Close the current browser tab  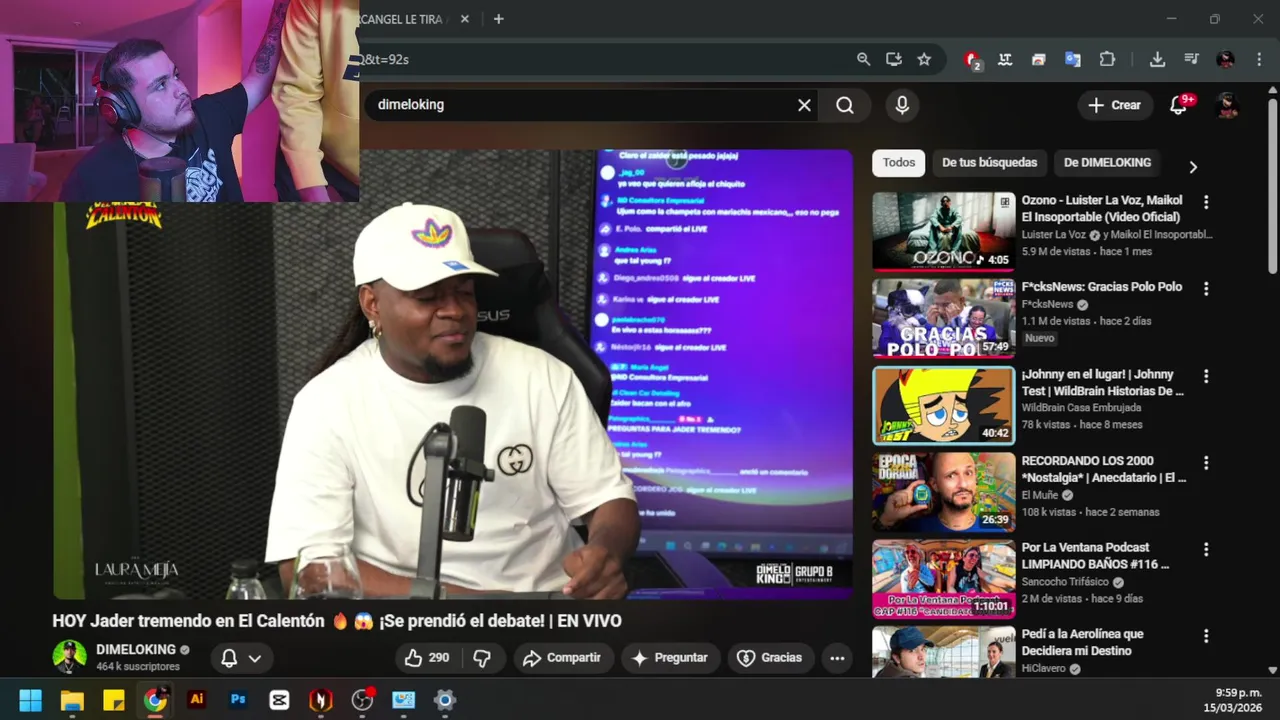465,19
